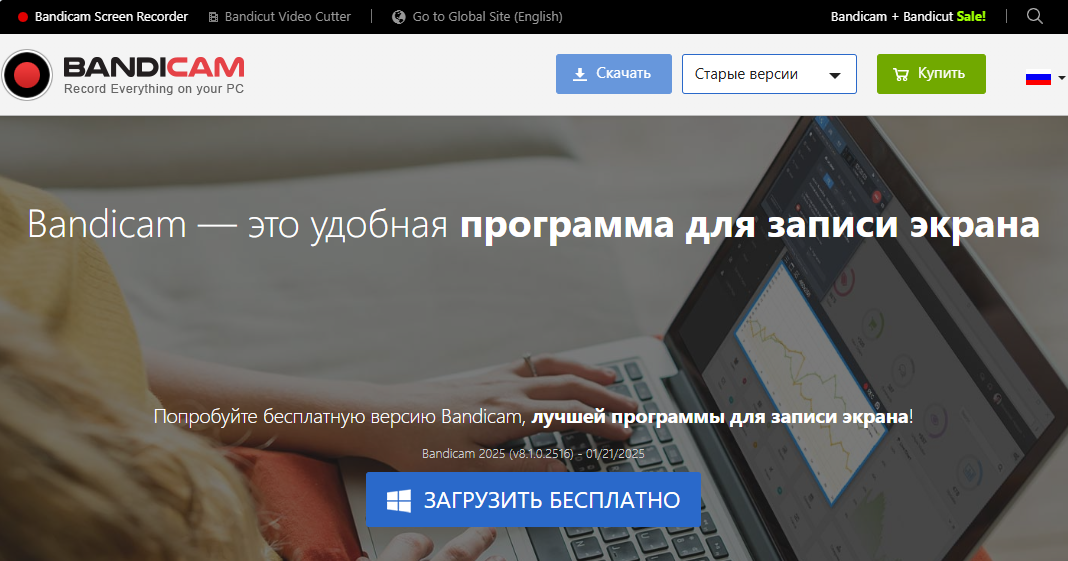Screen dimensions: 1068x561
Task: Click the "Record Everything on your PC" tagline
Action: (154, 89)
